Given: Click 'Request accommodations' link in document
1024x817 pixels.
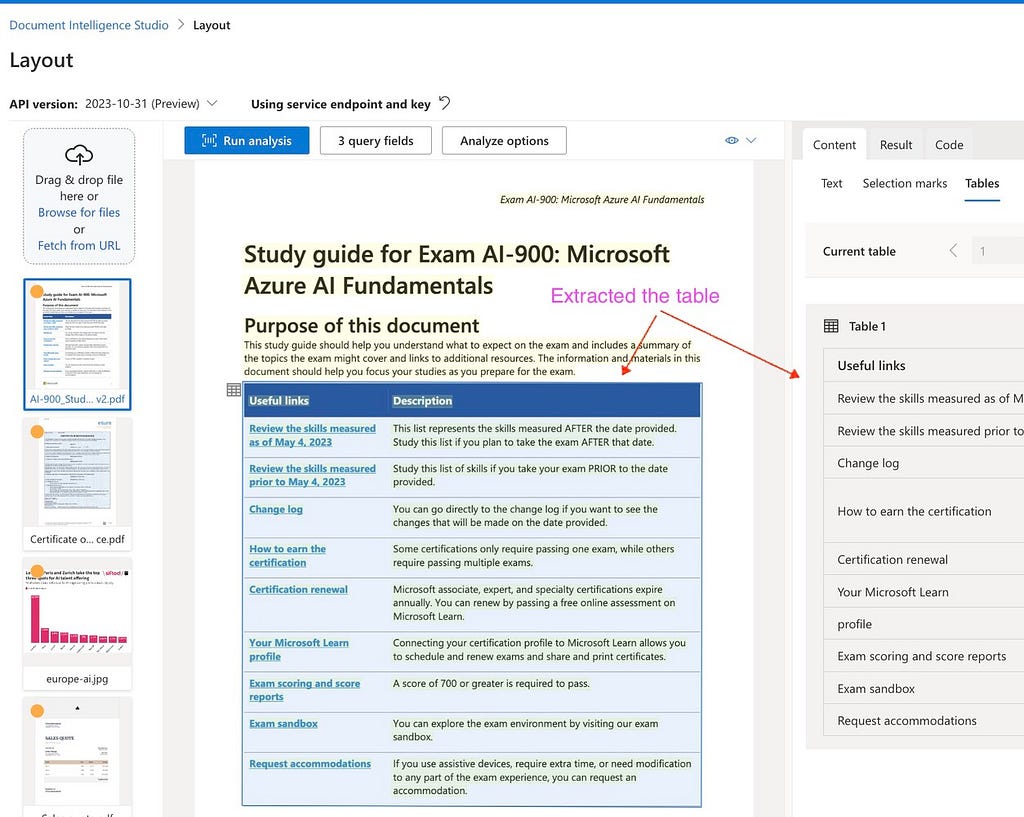Looking at the screenshot, I should 310,763.
